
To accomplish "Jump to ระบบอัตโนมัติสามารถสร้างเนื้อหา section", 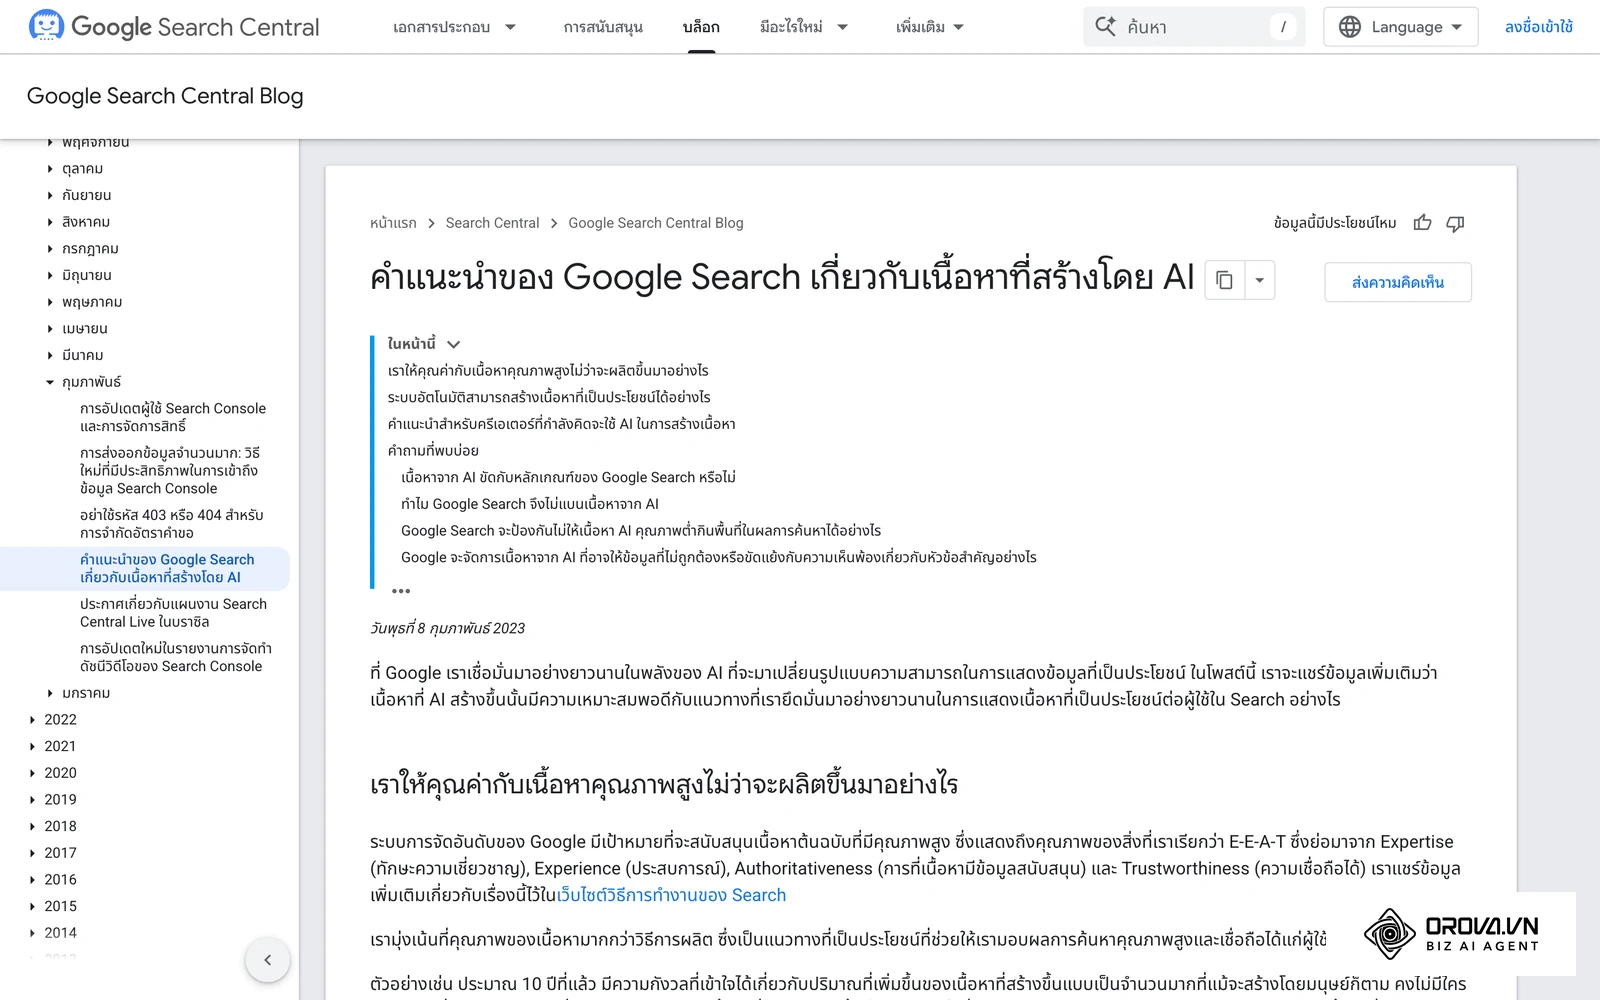I will tap(549, 397).
